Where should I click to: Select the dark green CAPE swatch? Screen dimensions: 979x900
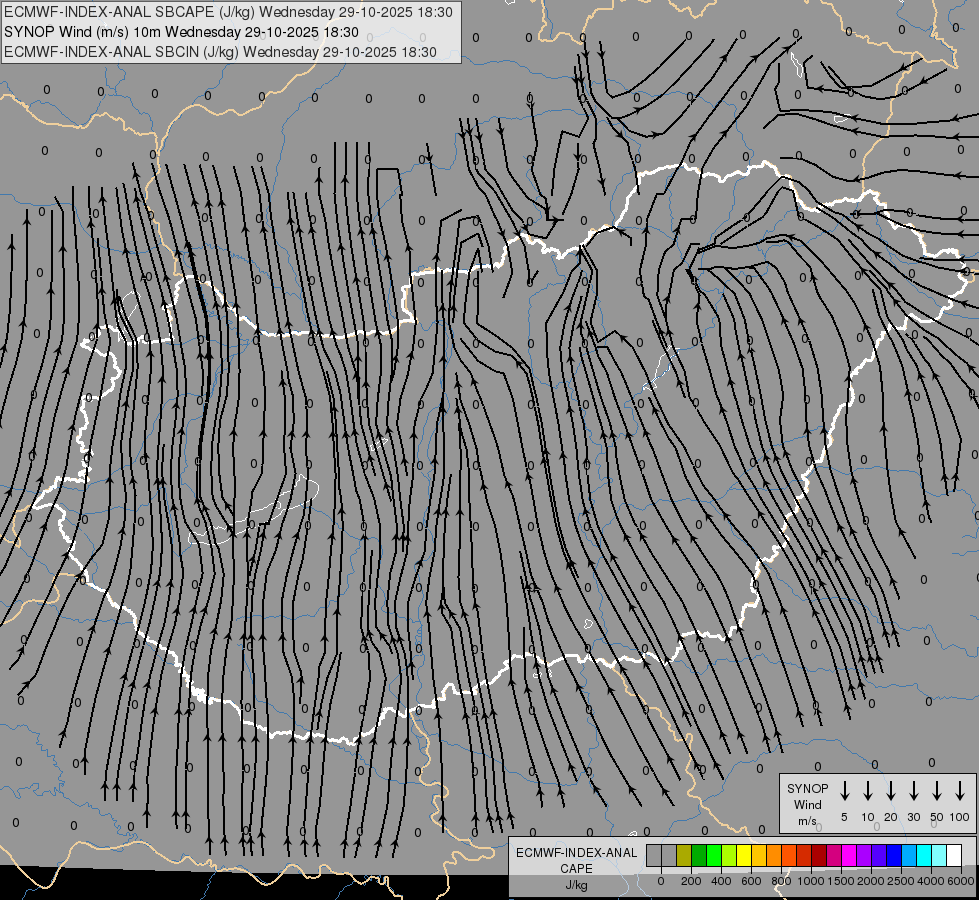(x=699, y=855)
